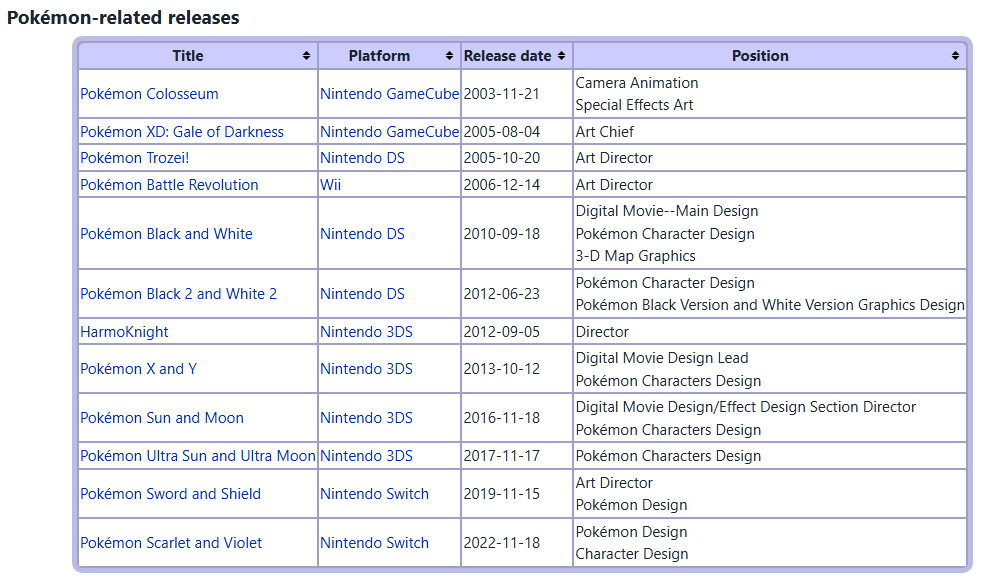
Task: Visit Pokémon Black 2 and White 2
Action: (x=179, y=294)
